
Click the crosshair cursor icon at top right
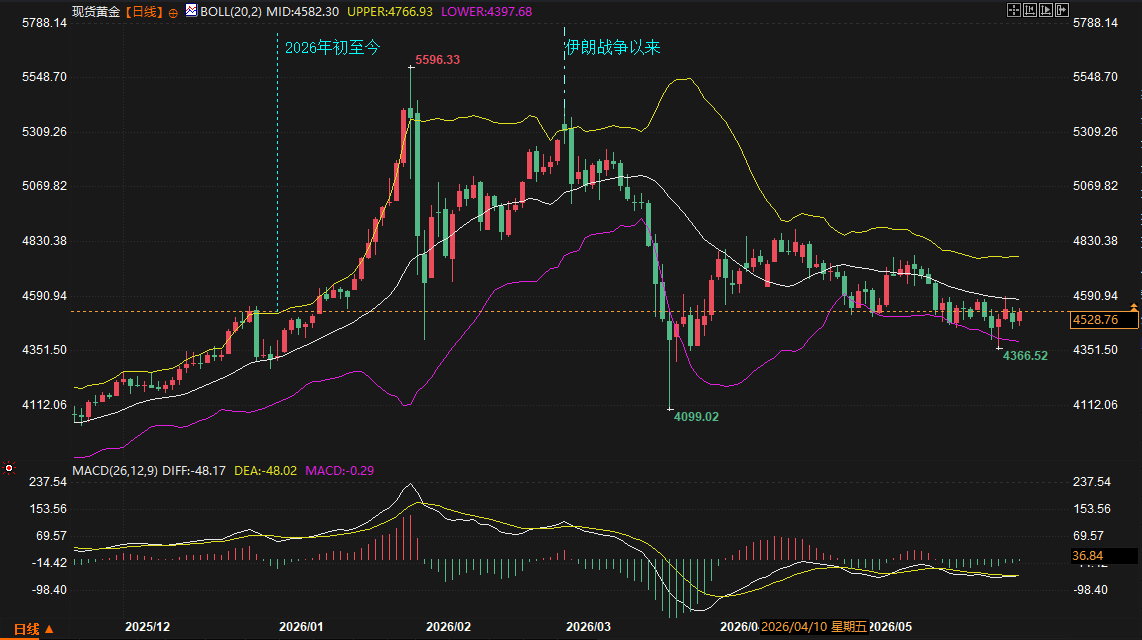(1014, 9)
